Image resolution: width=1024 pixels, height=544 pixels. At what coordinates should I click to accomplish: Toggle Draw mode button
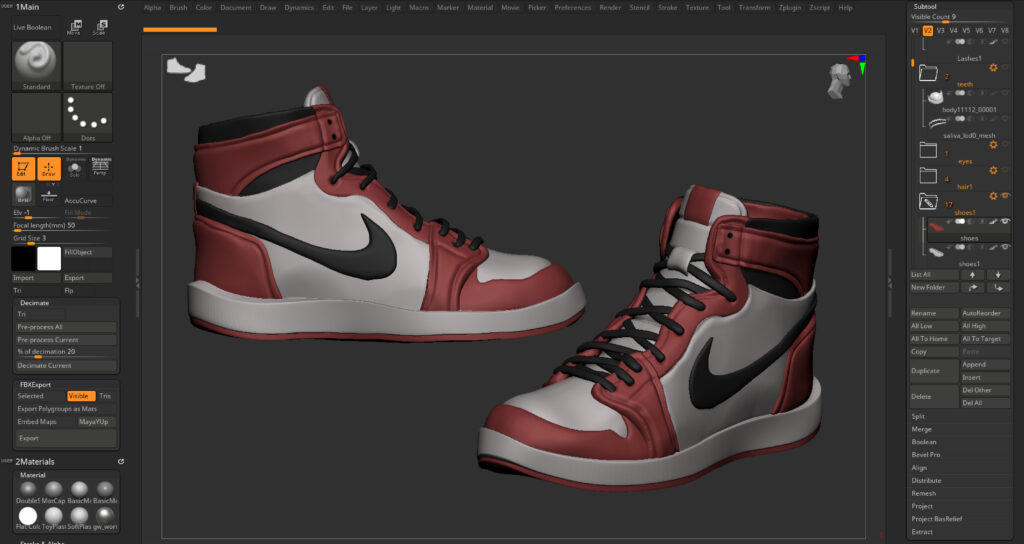pyautogui.click(x=49, y=168)
